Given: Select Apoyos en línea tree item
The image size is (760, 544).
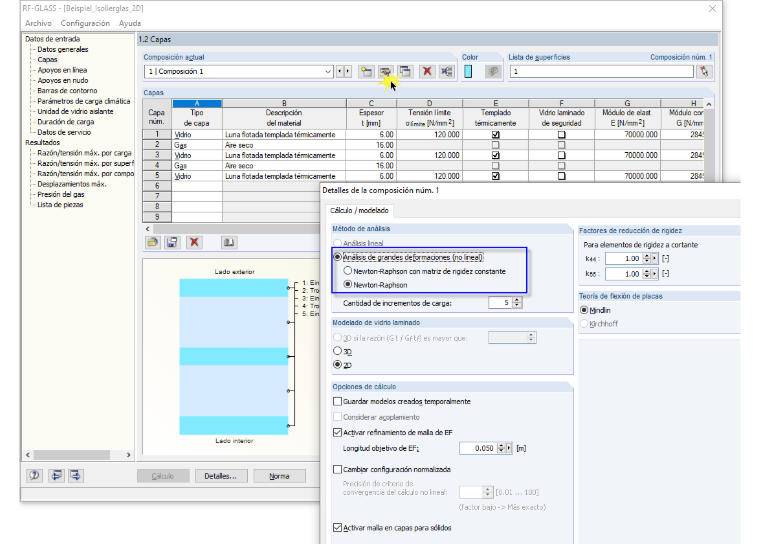Looking at the screenshot, I should 62,70.
